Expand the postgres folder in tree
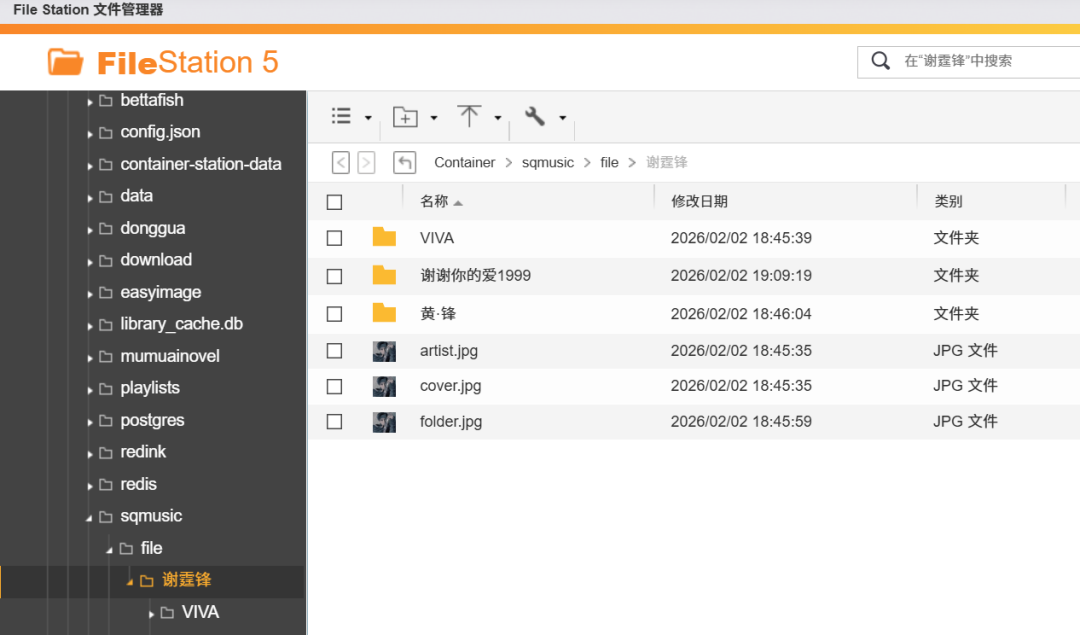Screen dimensions: 1080x635 tap(90, 422)
